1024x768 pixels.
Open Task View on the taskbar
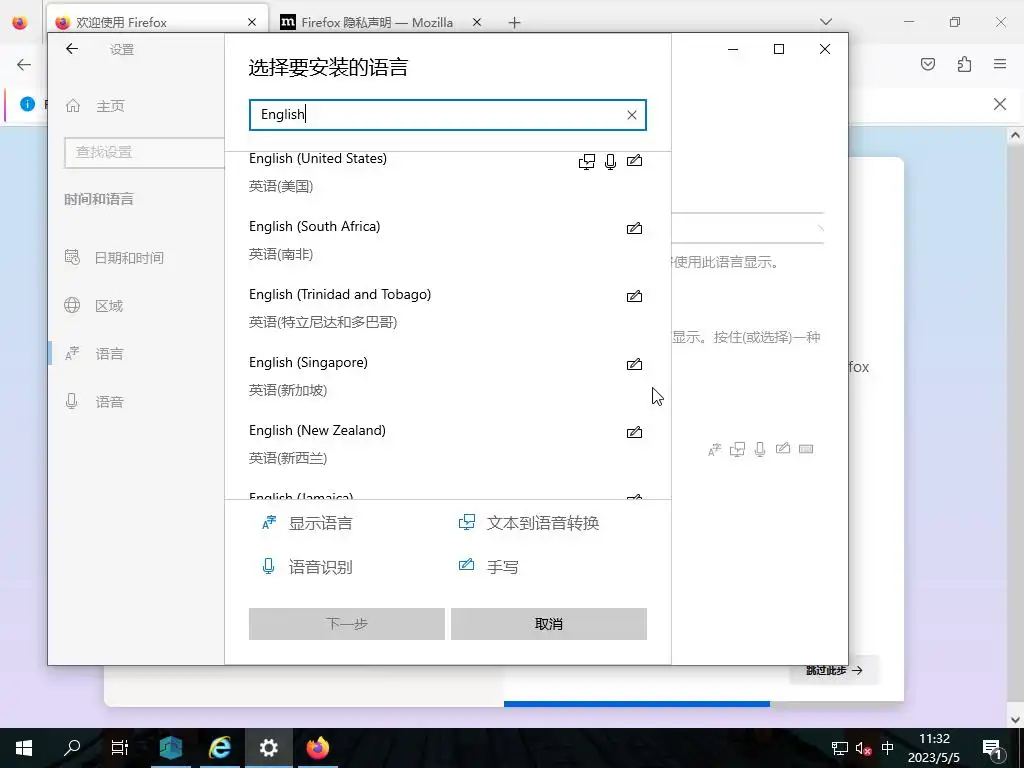[120, 748]
